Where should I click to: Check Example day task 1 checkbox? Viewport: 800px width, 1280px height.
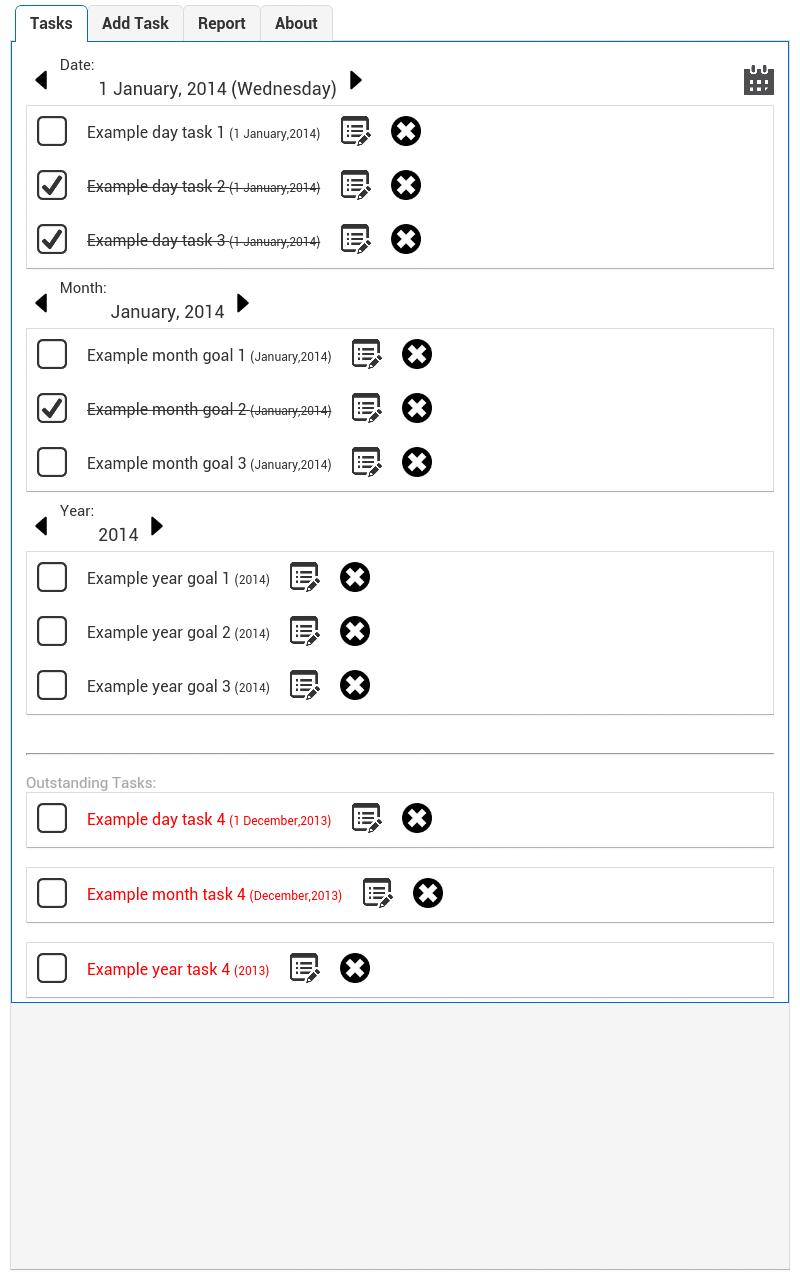[52, 131]
